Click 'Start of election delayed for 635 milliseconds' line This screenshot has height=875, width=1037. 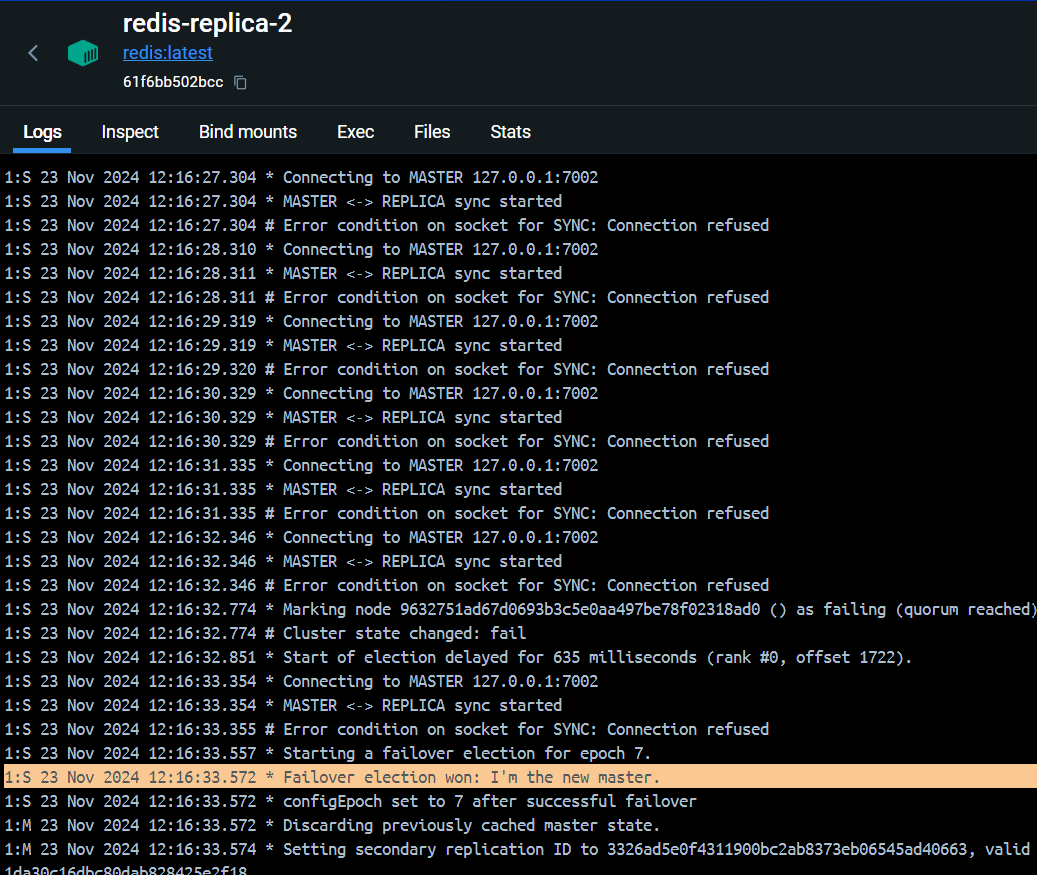[458, 657]
